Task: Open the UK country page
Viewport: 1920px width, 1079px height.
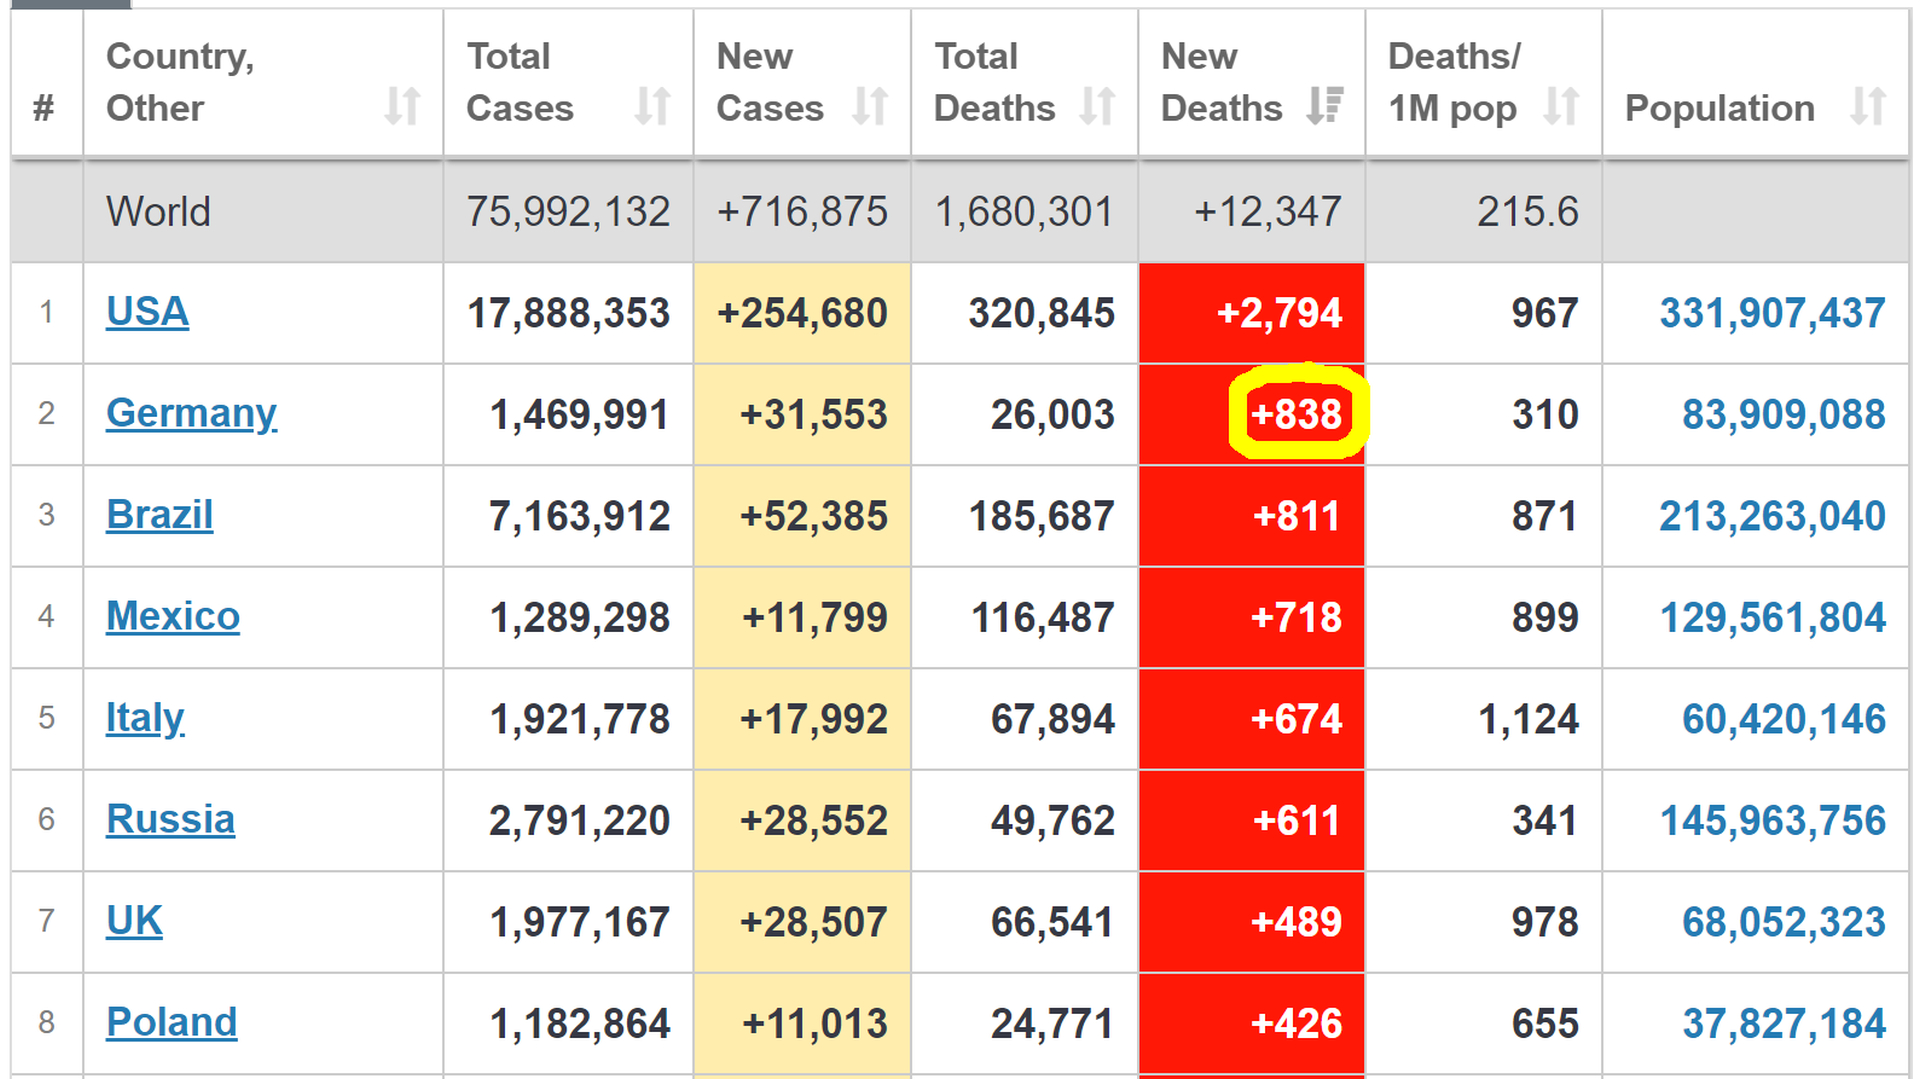Action: (x=134, y=921)
